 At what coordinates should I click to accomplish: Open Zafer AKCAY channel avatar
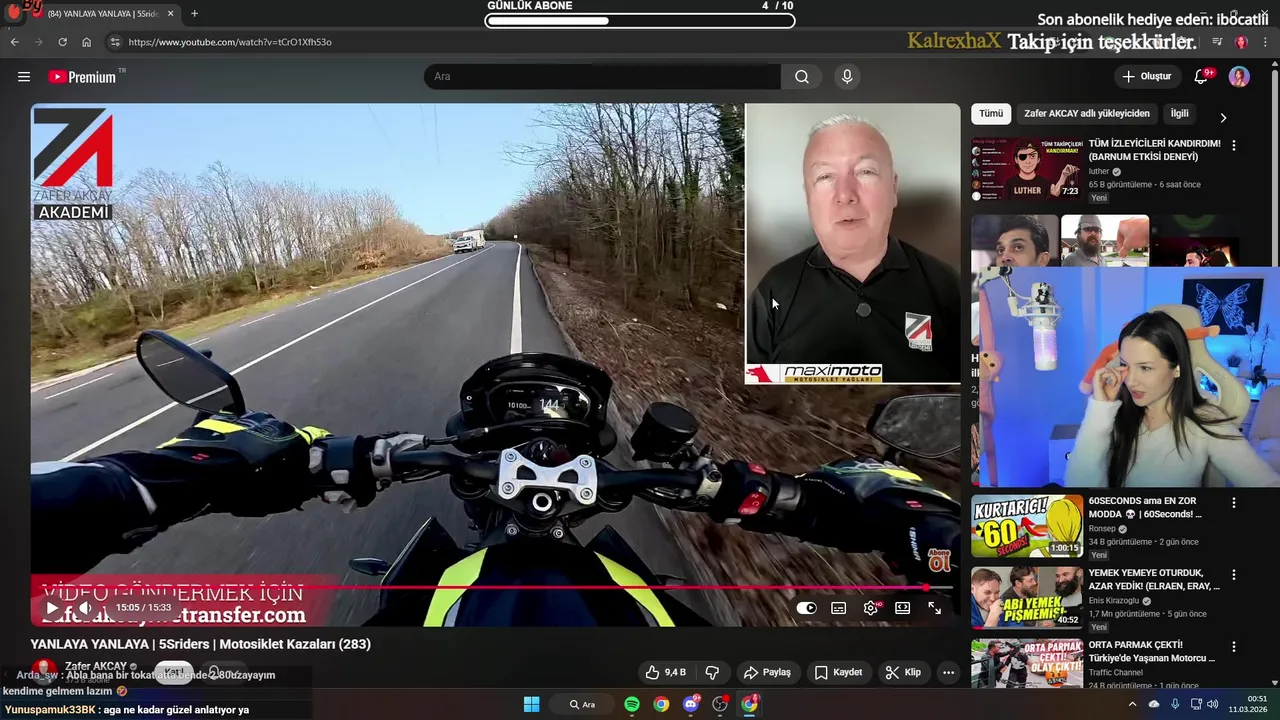click(44, 671)
